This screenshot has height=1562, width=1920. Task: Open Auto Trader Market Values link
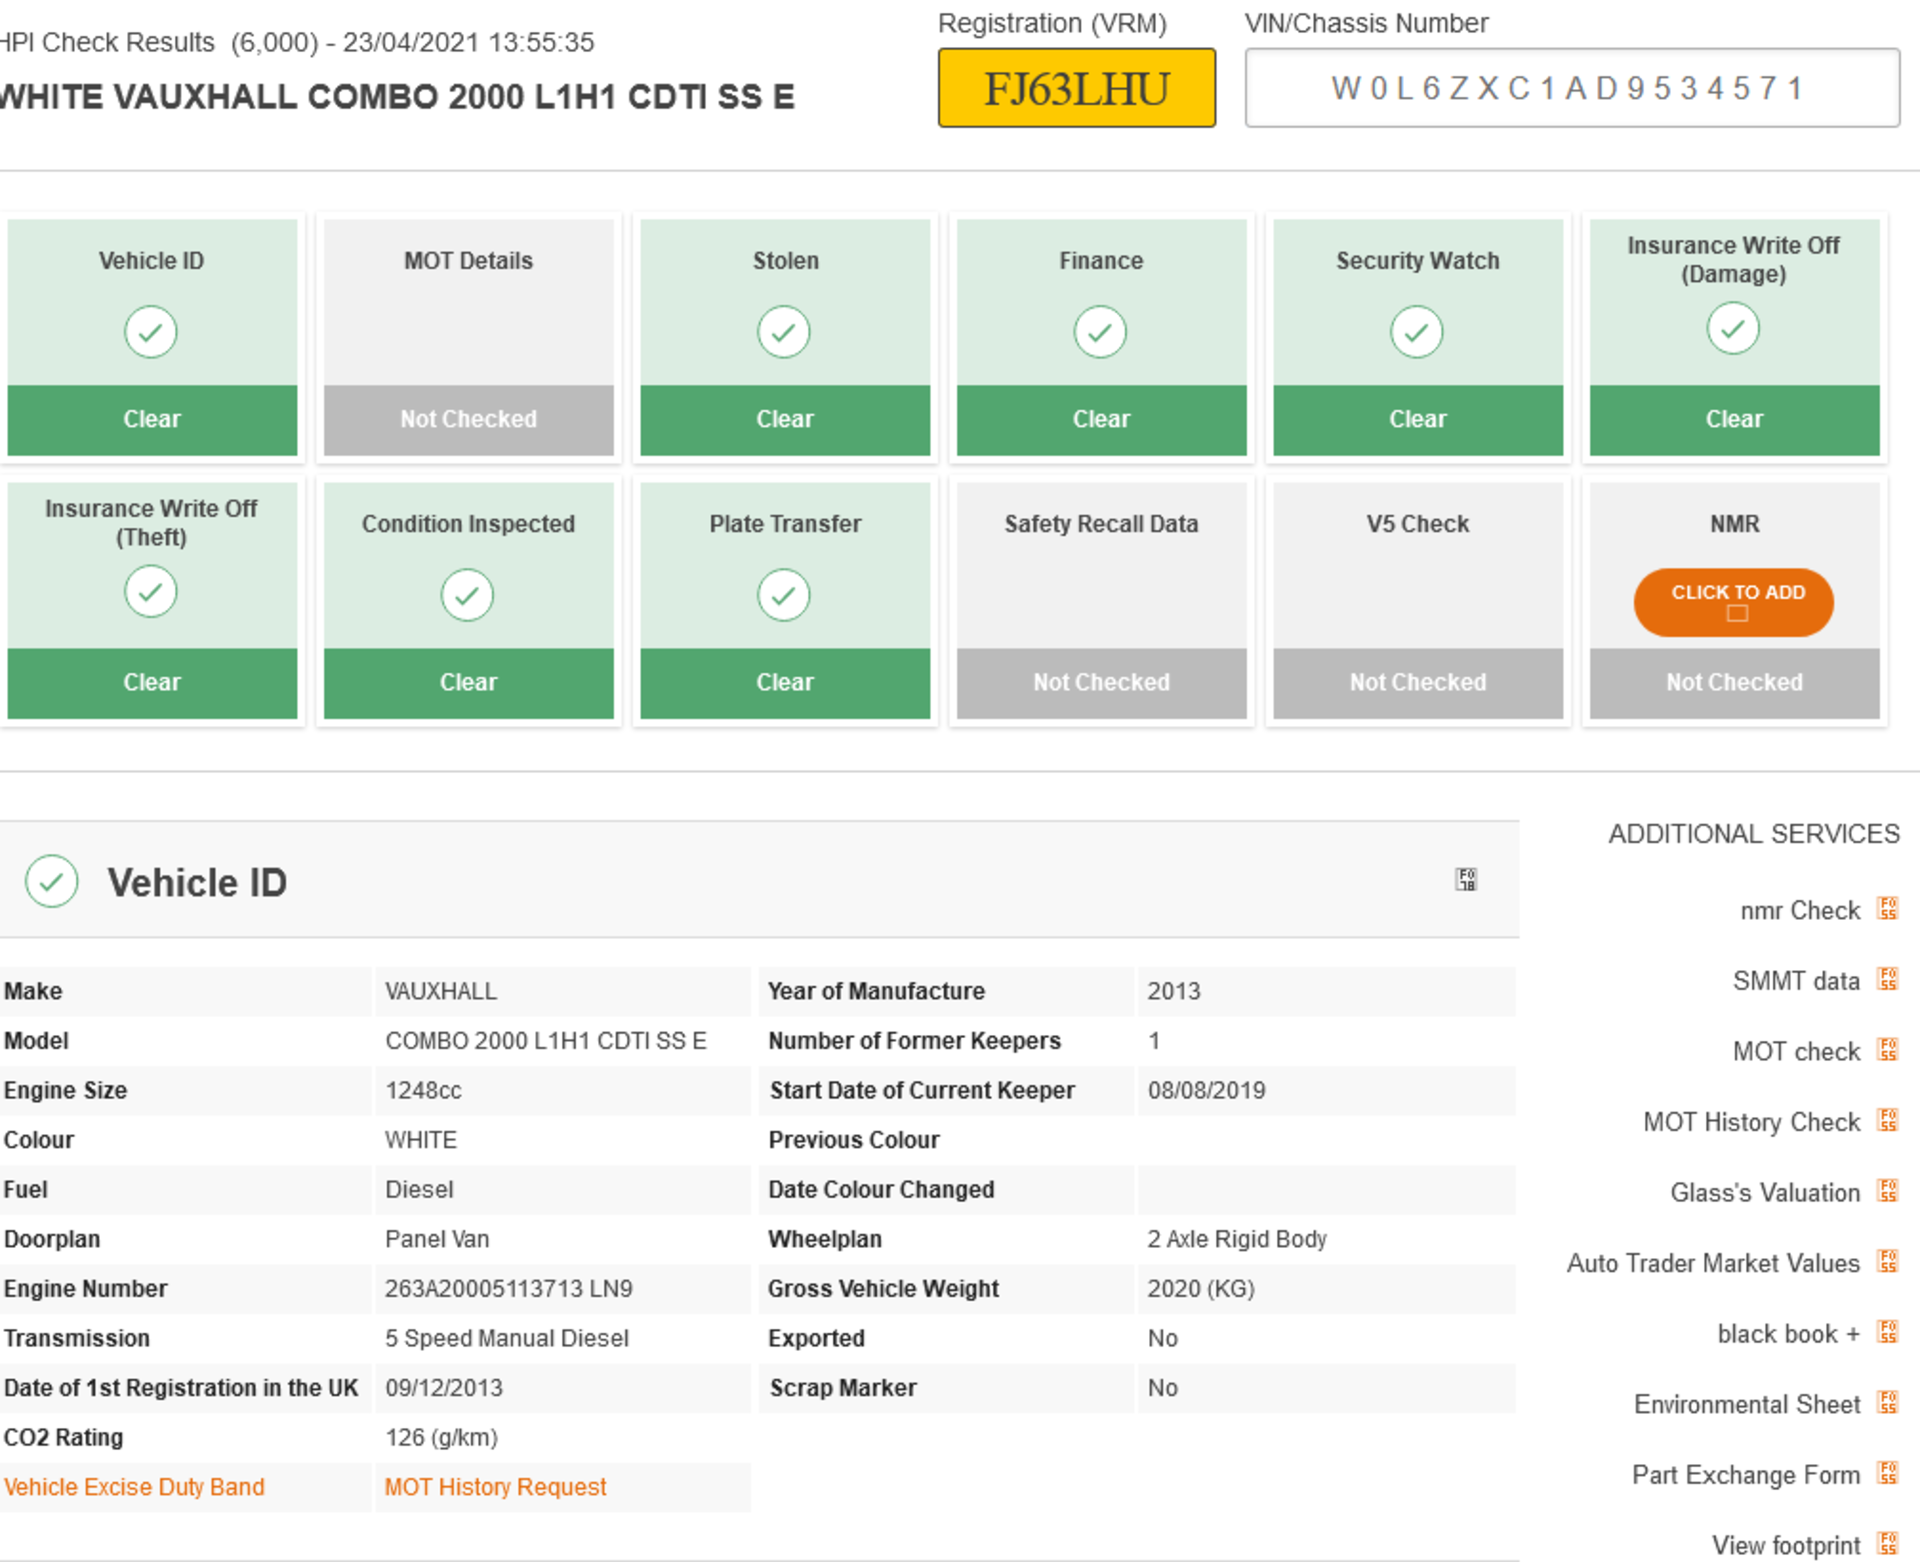(1713, 1263)
